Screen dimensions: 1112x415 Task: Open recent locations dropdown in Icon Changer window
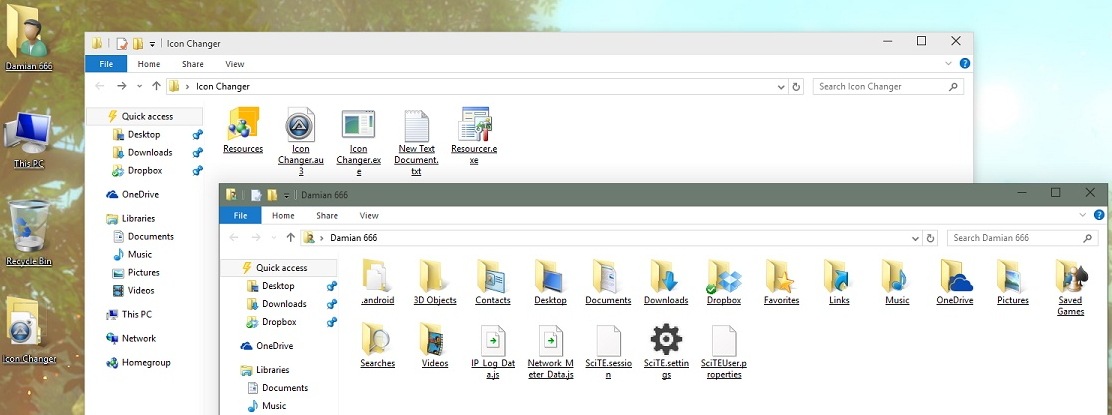[x=139, y=87]
